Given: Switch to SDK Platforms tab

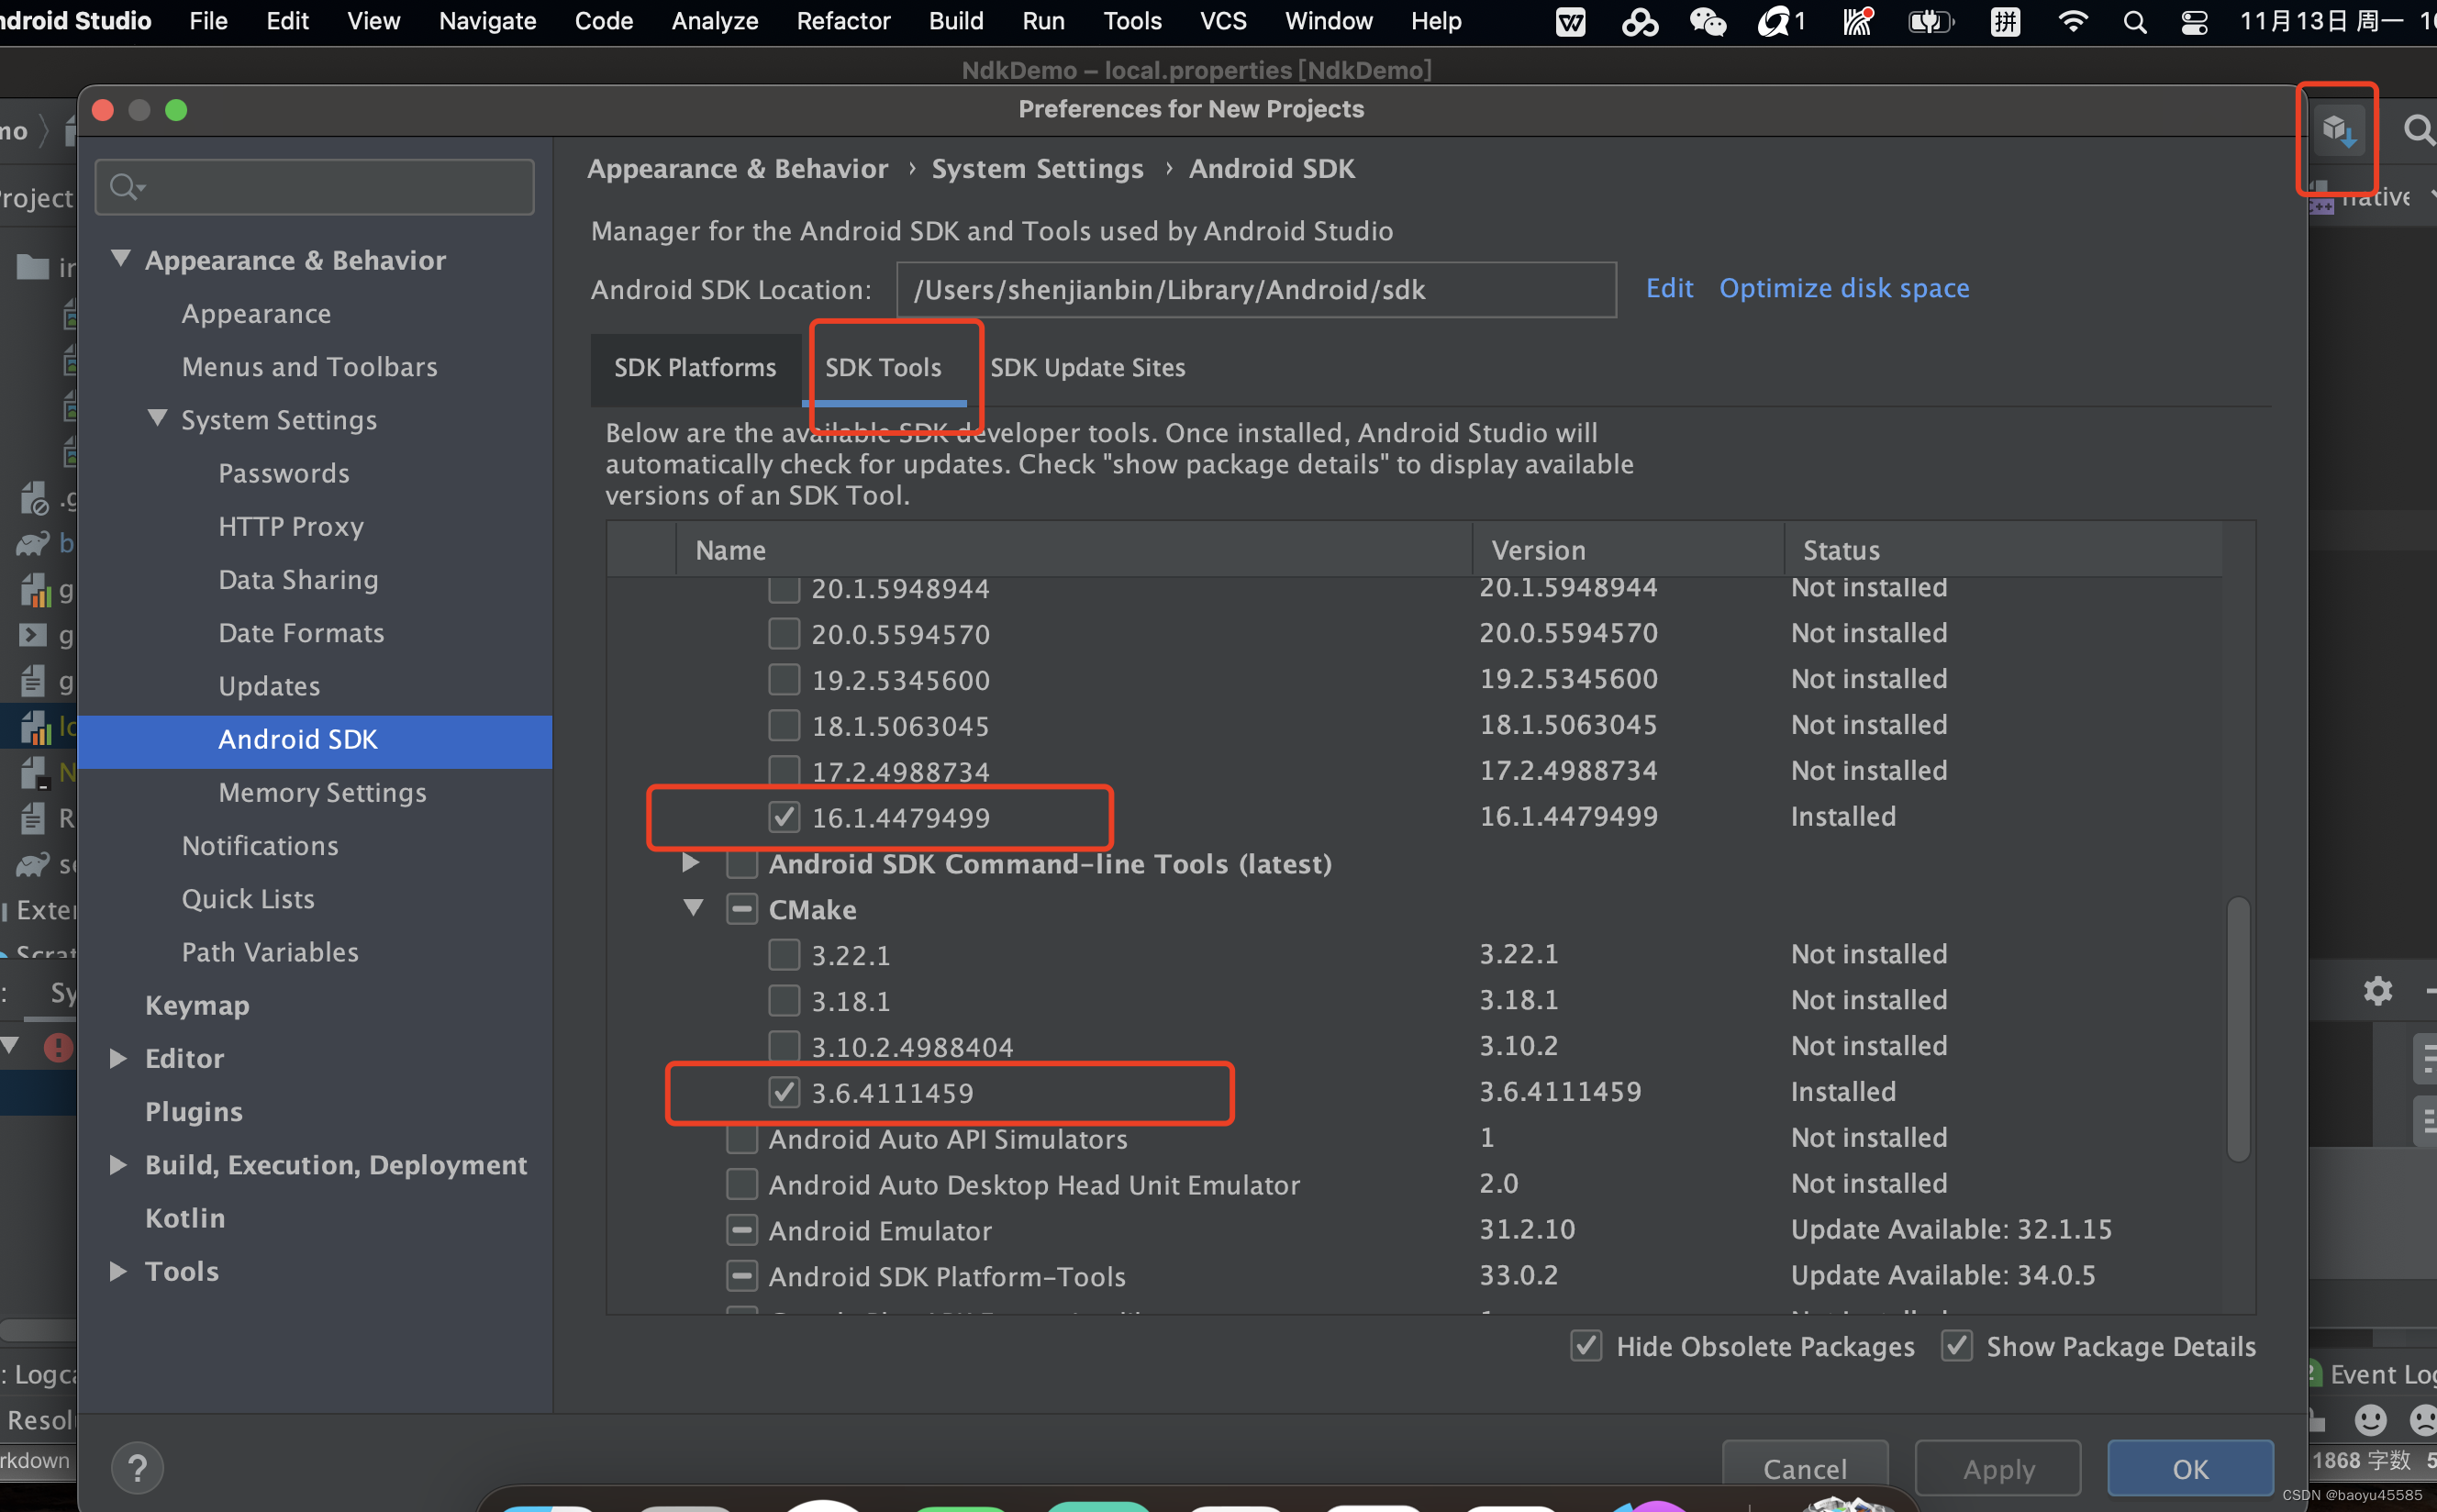Looking at the screenshot, I should coord(695,368).
